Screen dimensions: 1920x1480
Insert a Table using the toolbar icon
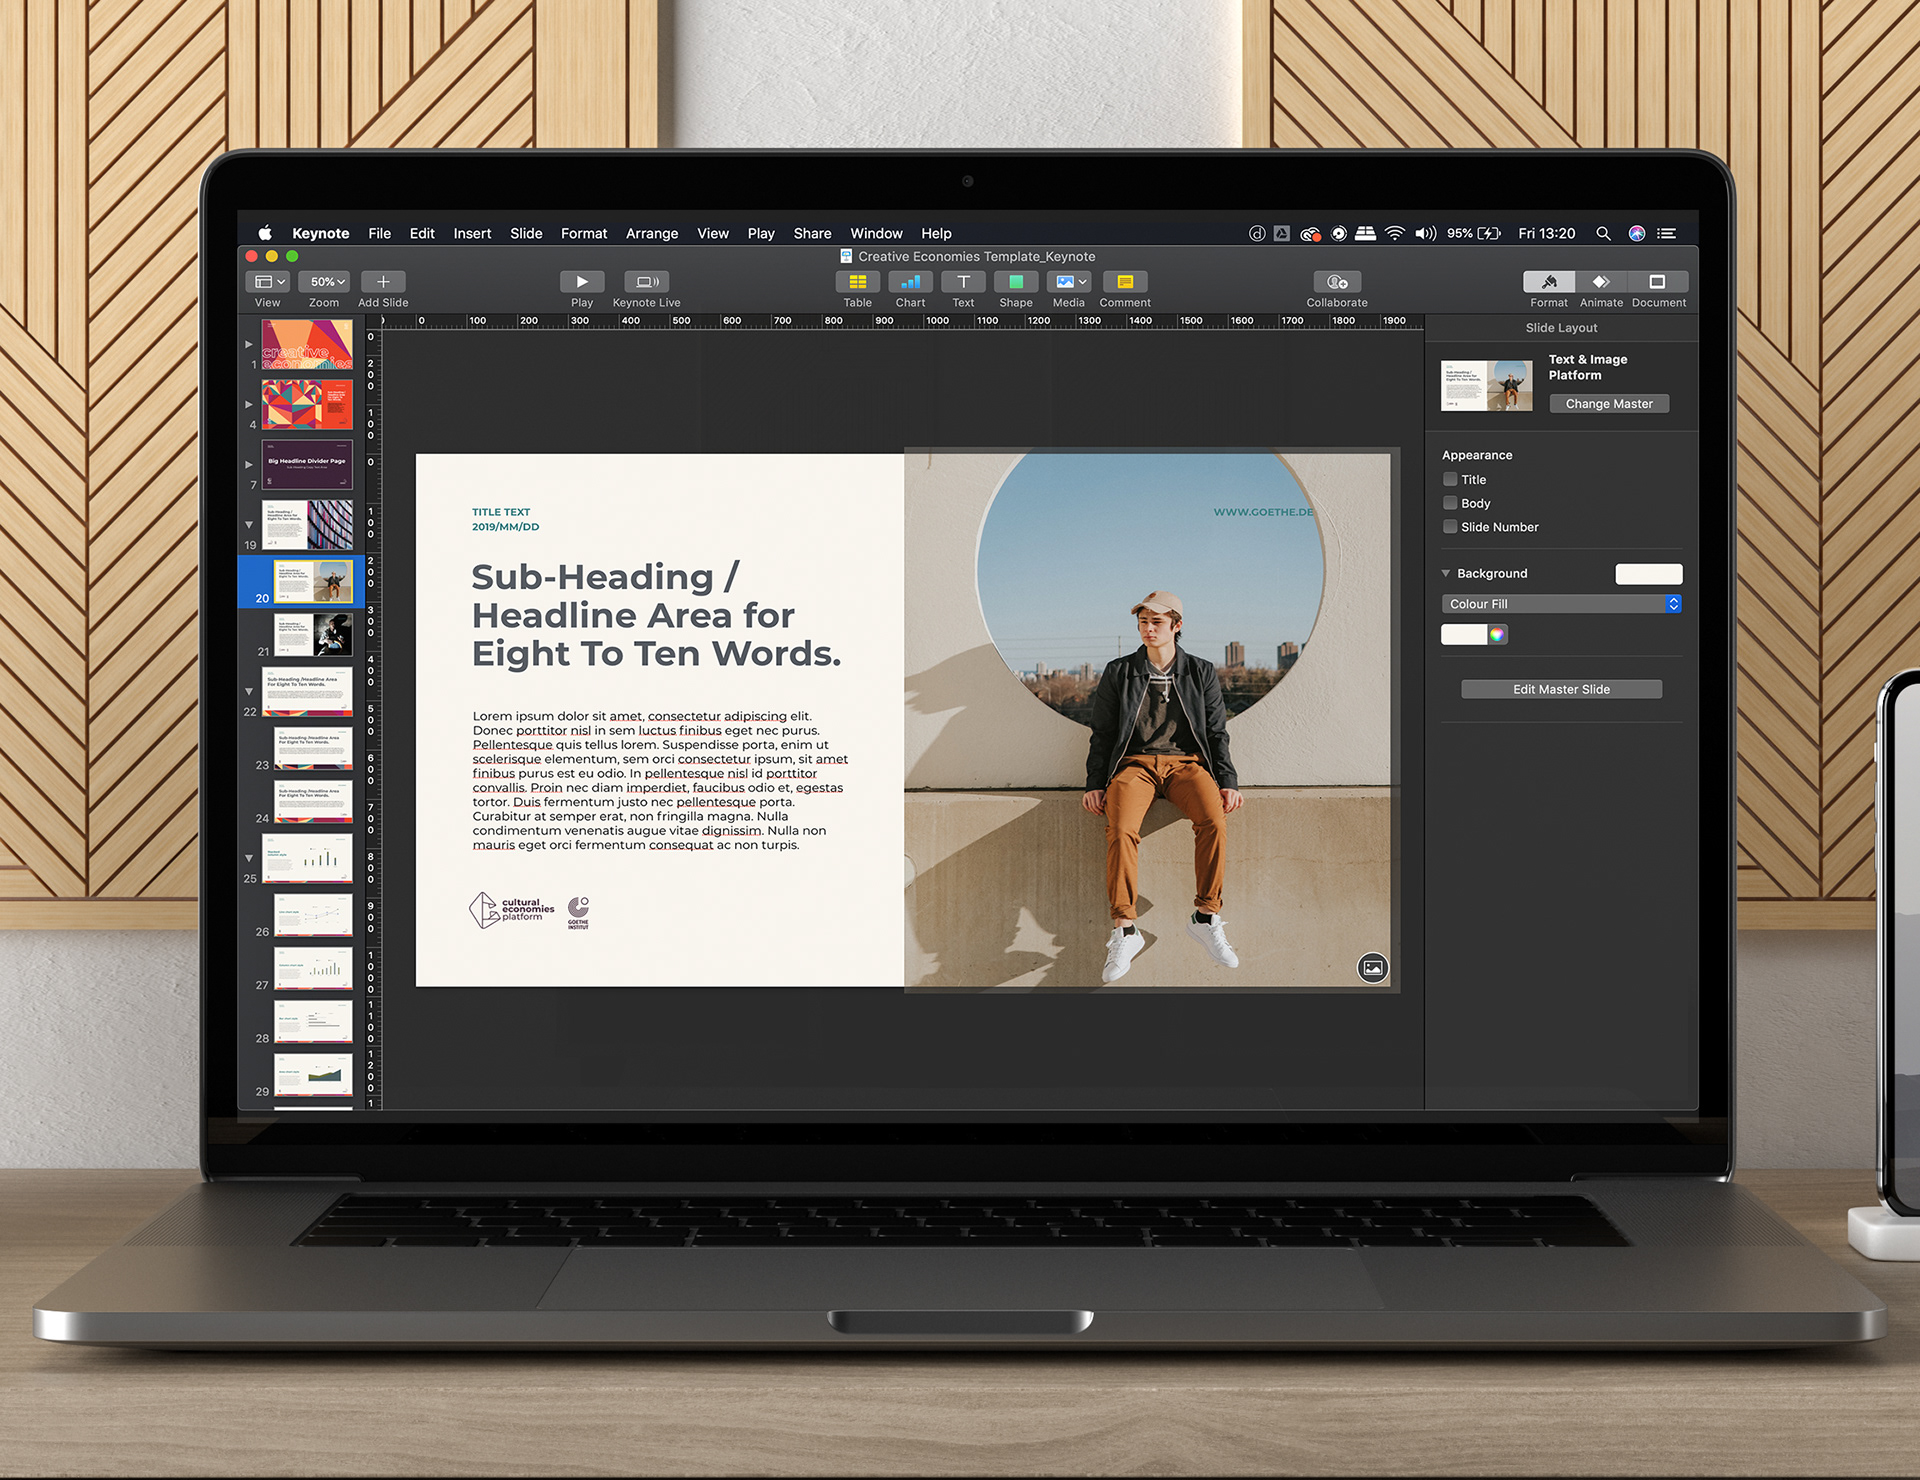coord(857,282)
